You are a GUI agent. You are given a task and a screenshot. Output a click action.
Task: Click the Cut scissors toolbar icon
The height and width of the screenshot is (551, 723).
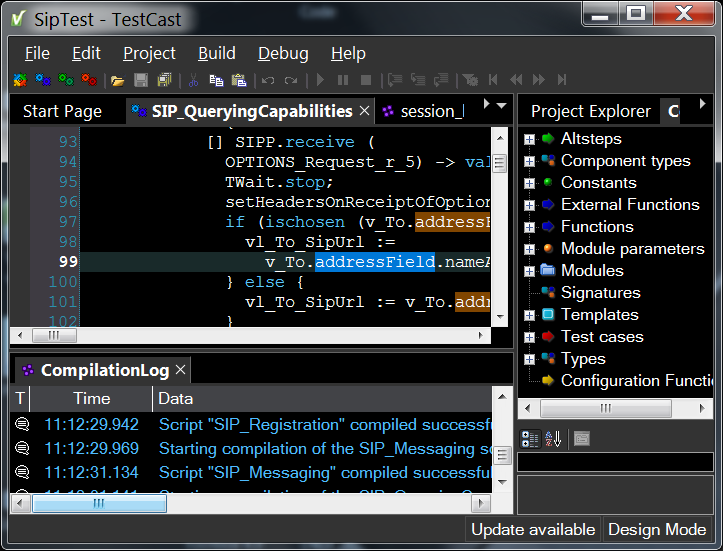[192, 80]
